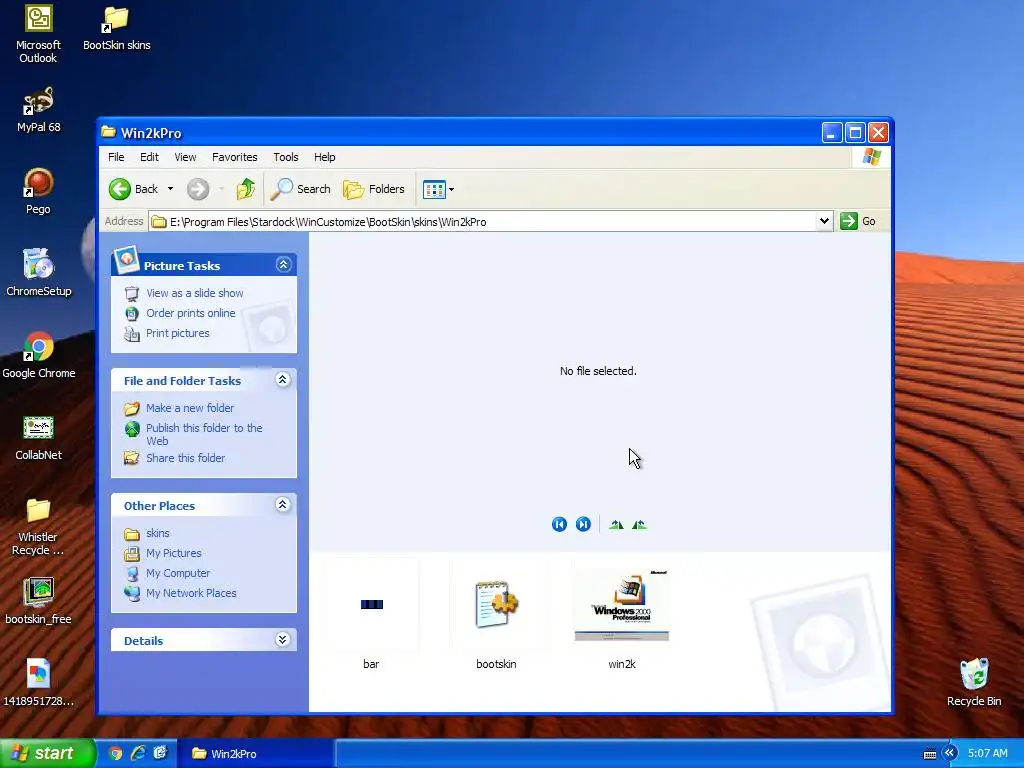Click the Go button
Screen dimensions: 1024x768
click(x=858, y=221)
